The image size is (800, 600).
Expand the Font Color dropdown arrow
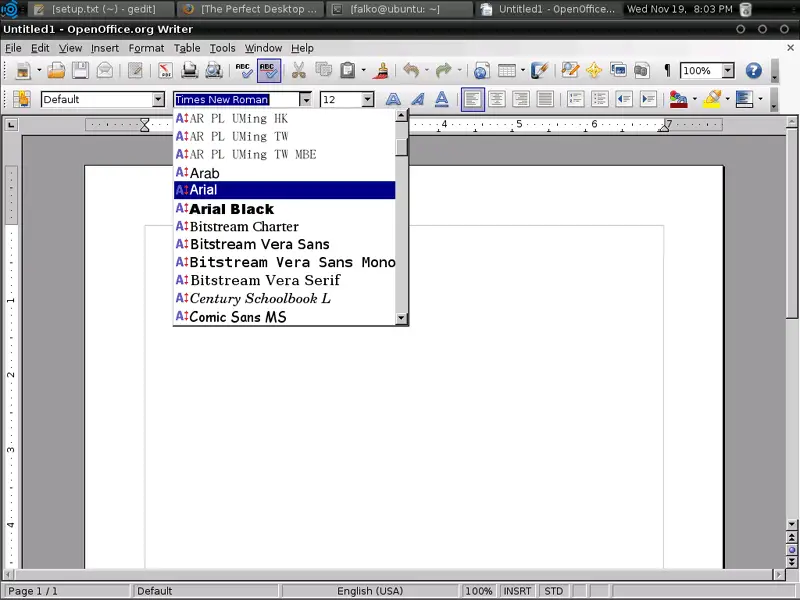[694, 99]
